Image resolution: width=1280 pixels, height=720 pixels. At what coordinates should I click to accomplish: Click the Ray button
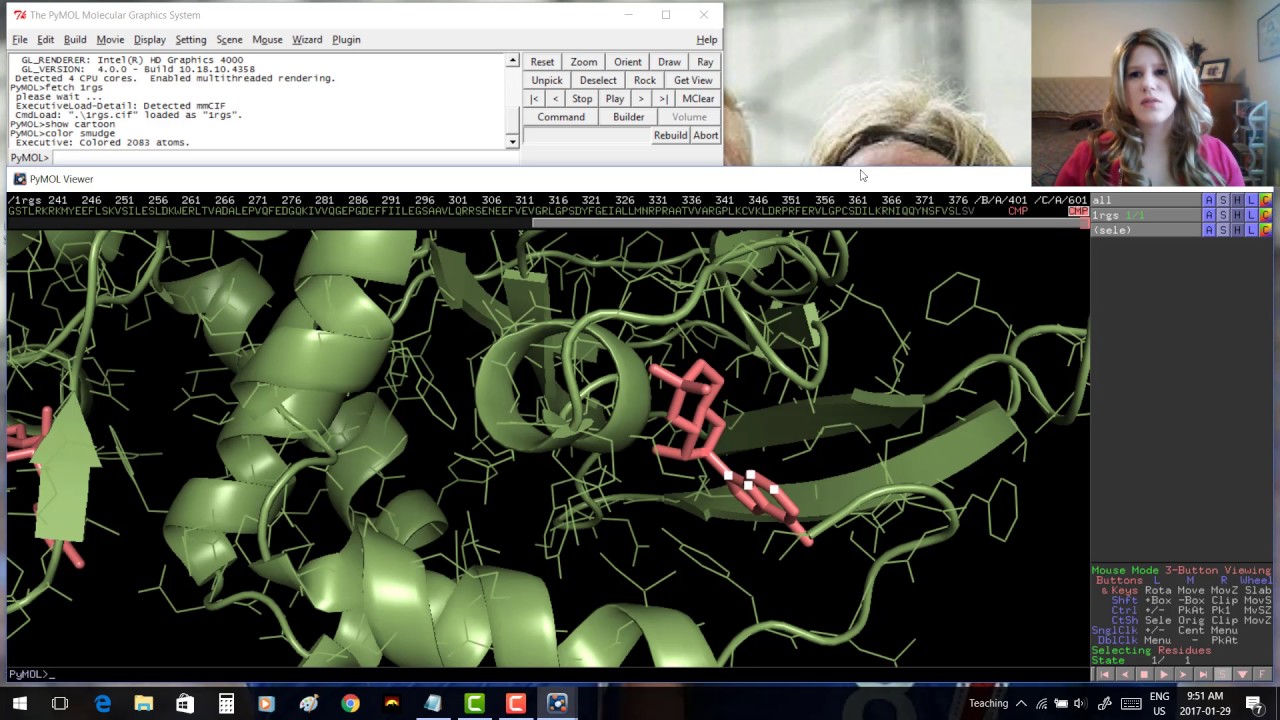(x=705, y=62)
